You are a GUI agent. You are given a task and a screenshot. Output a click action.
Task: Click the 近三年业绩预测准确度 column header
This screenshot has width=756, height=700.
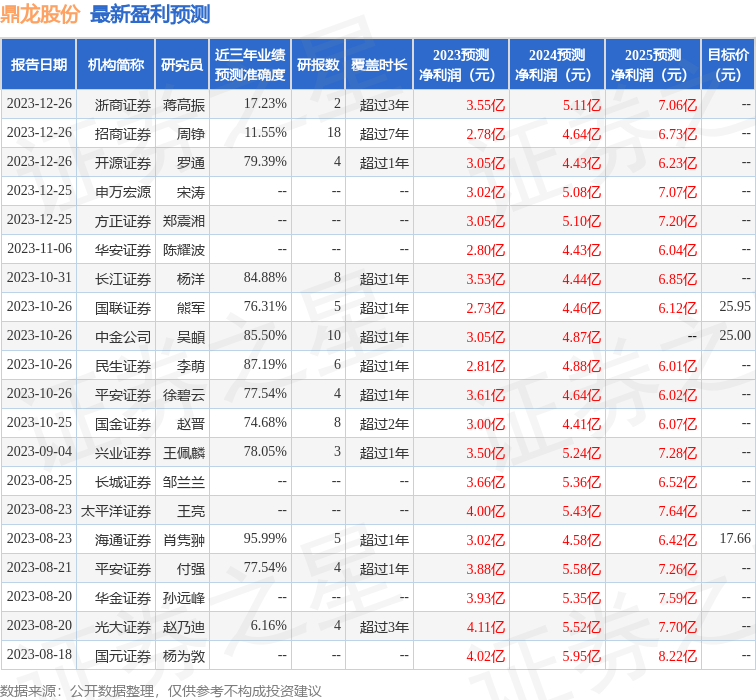(x=250, y=65)
